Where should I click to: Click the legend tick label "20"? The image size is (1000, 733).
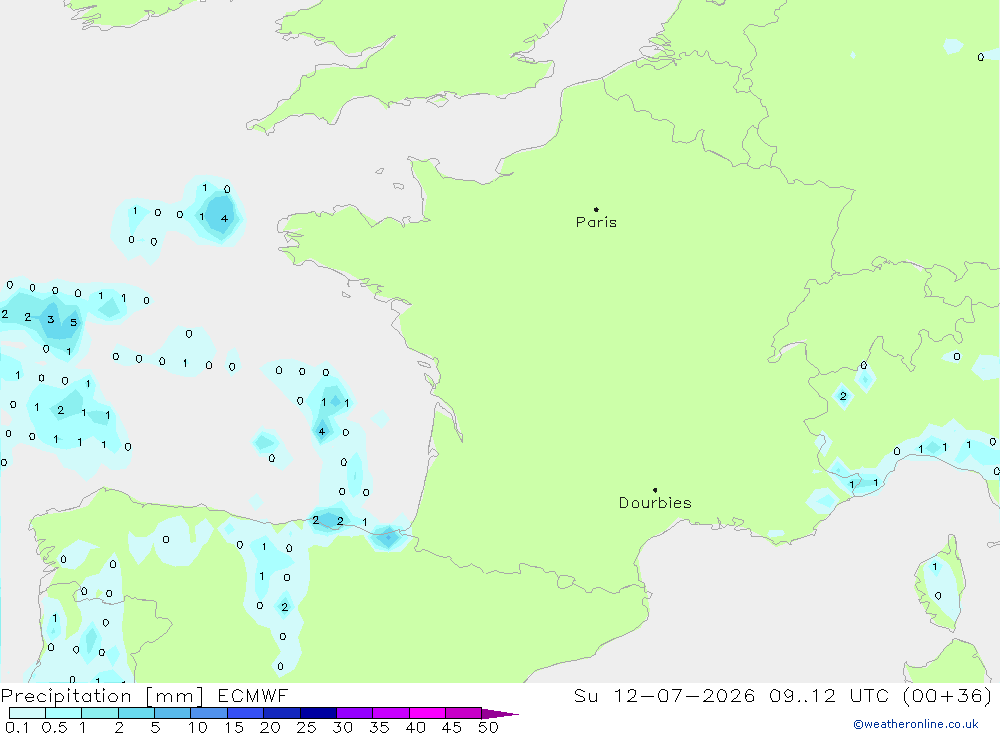coord(270,727)
